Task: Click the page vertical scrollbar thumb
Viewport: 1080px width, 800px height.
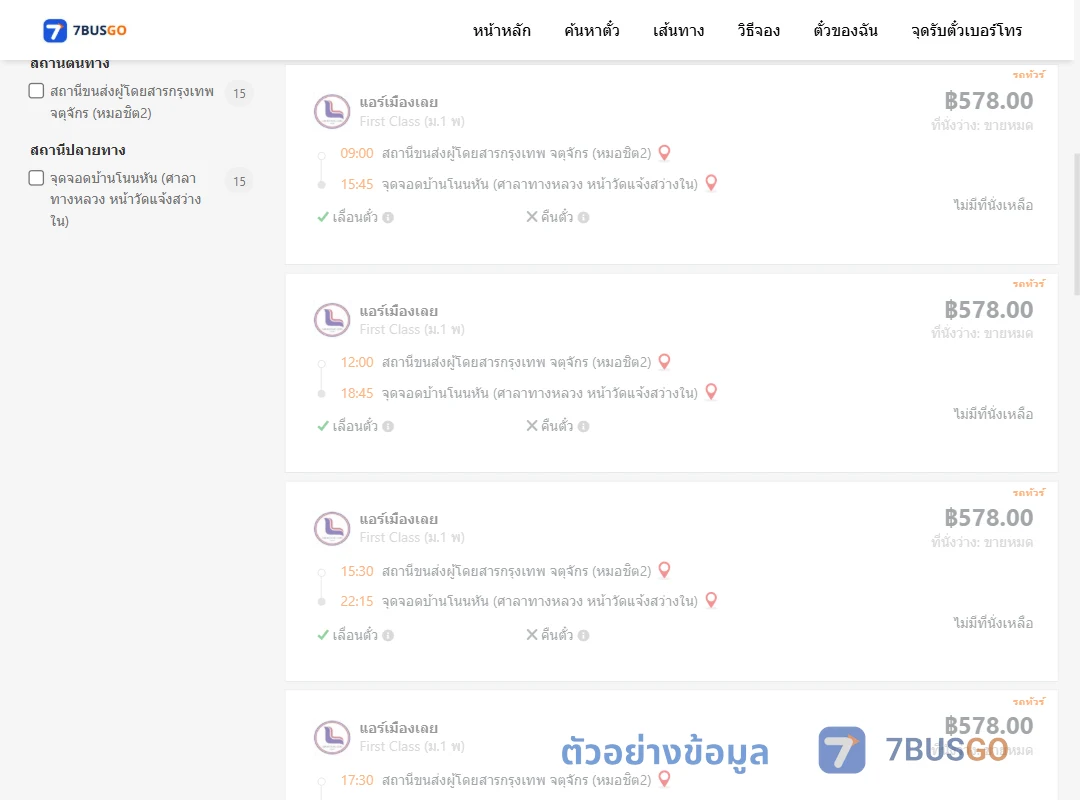Action: (1076, 225)
